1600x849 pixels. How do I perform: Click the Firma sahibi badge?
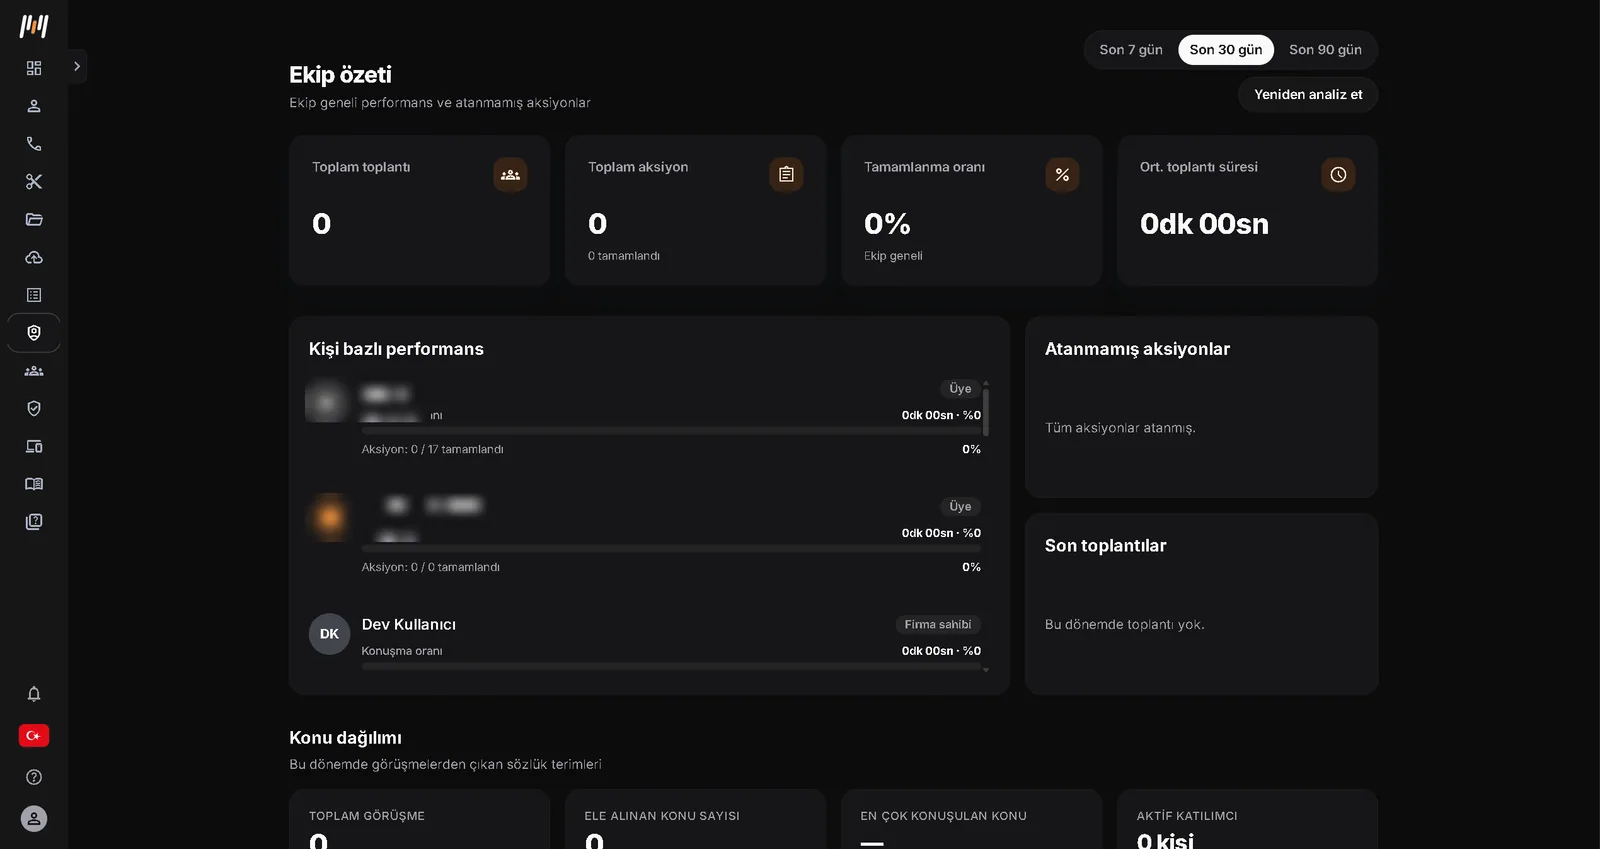click(938, 625)
